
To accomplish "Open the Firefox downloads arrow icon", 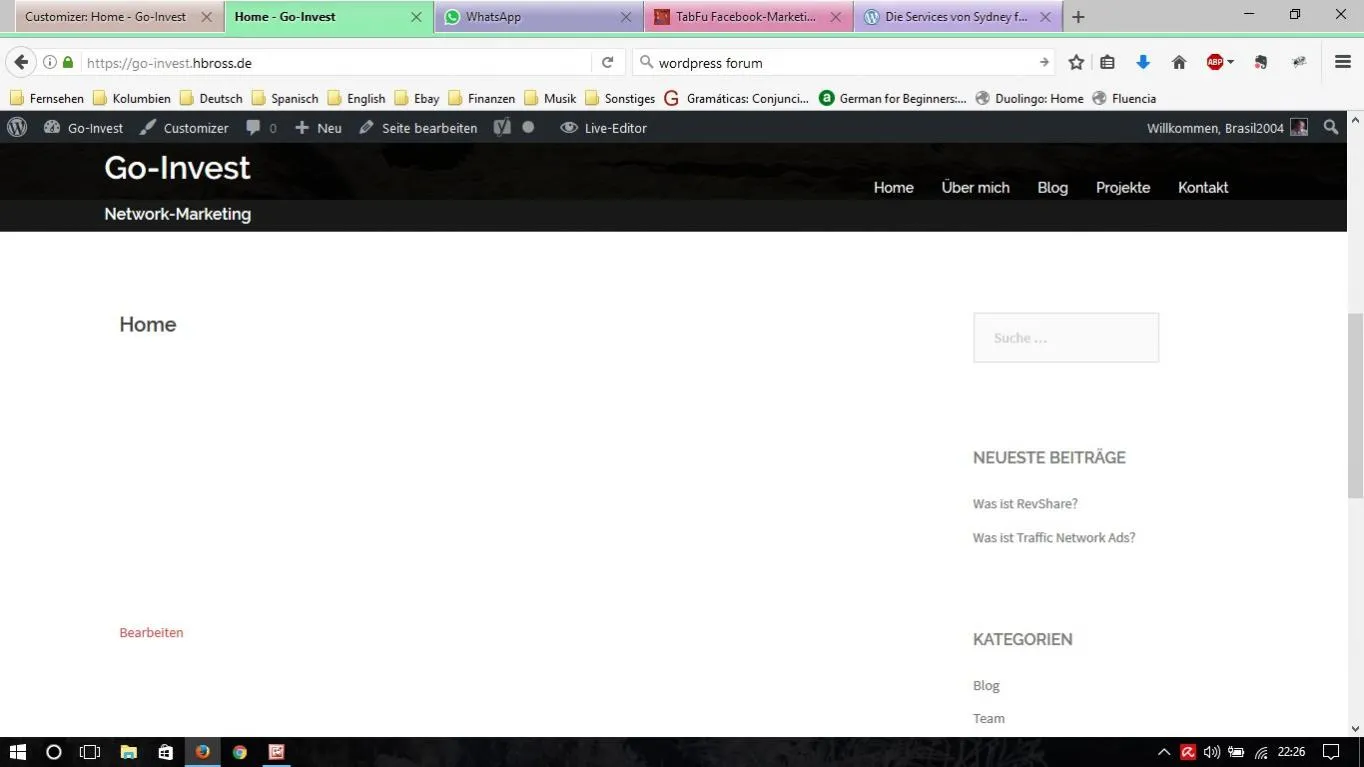I will tap(1143, 62).
